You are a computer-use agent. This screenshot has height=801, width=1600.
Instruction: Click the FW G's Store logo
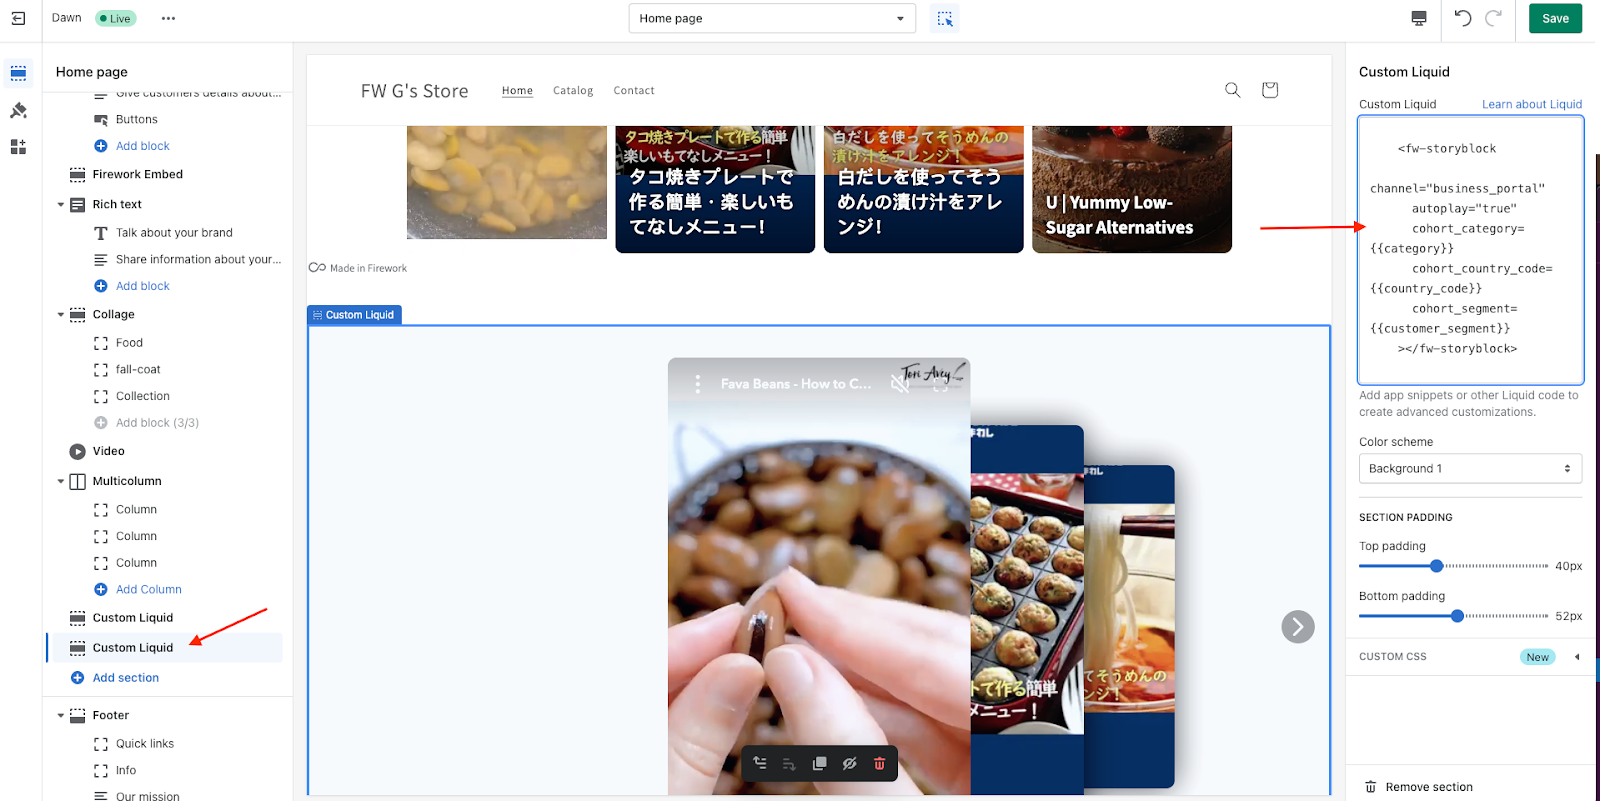click(414, 91)
